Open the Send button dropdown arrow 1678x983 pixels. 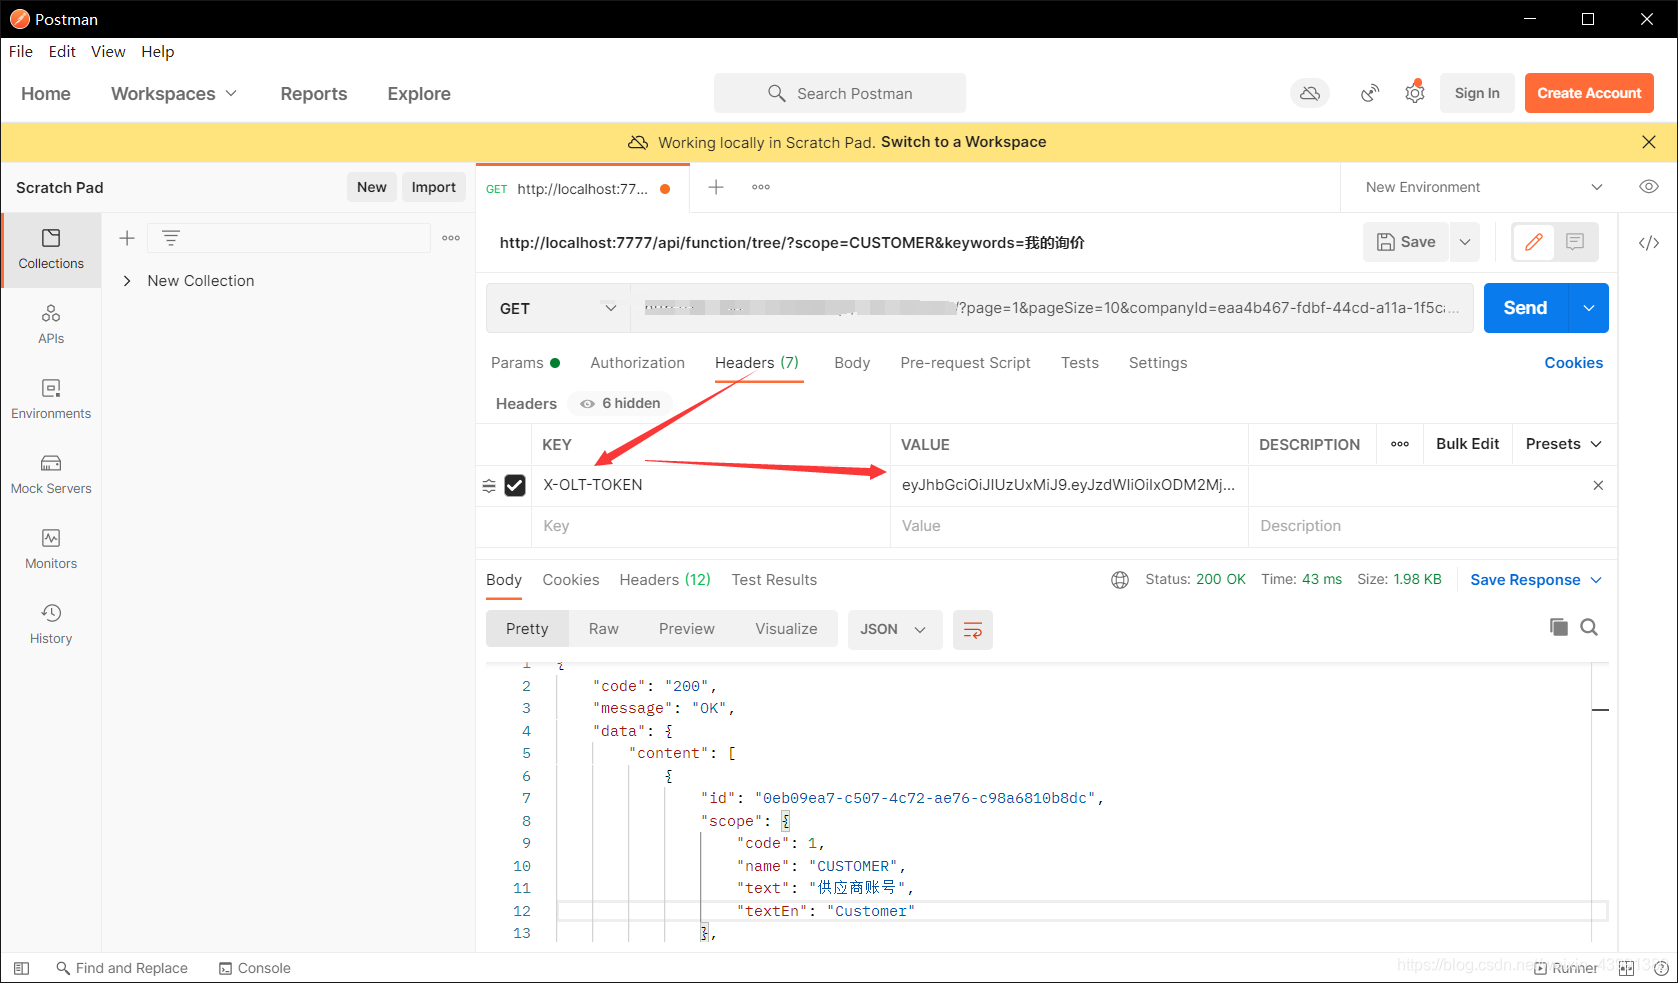tap(1589, 308)
